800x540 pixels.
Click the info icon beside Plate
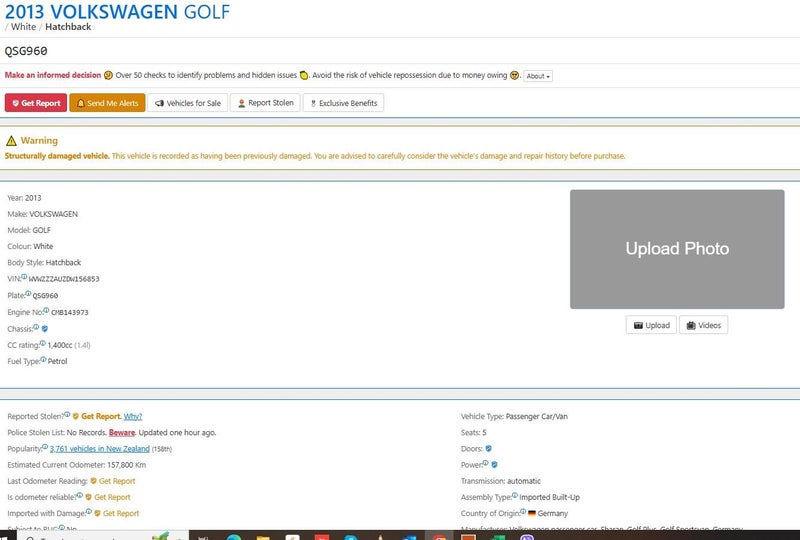coord(29,294)
